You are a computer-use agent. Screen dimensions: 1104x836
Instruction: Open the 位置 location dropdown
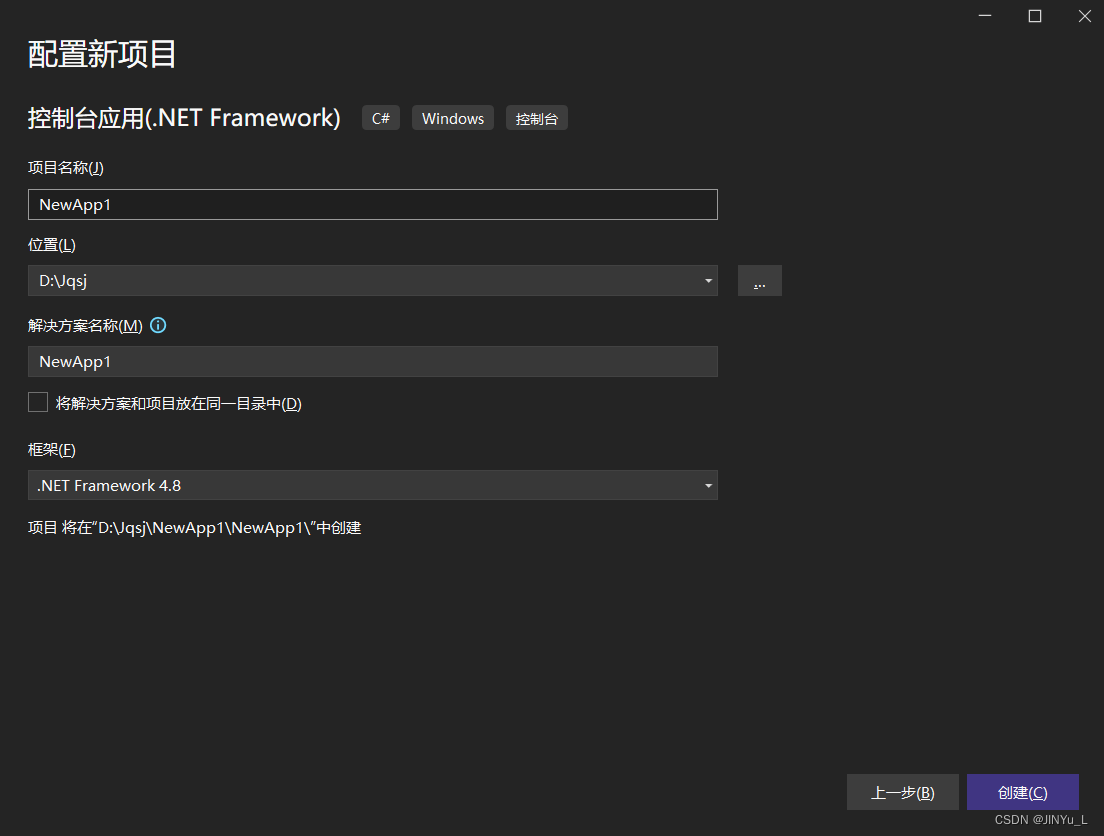[x=709, y=280]
